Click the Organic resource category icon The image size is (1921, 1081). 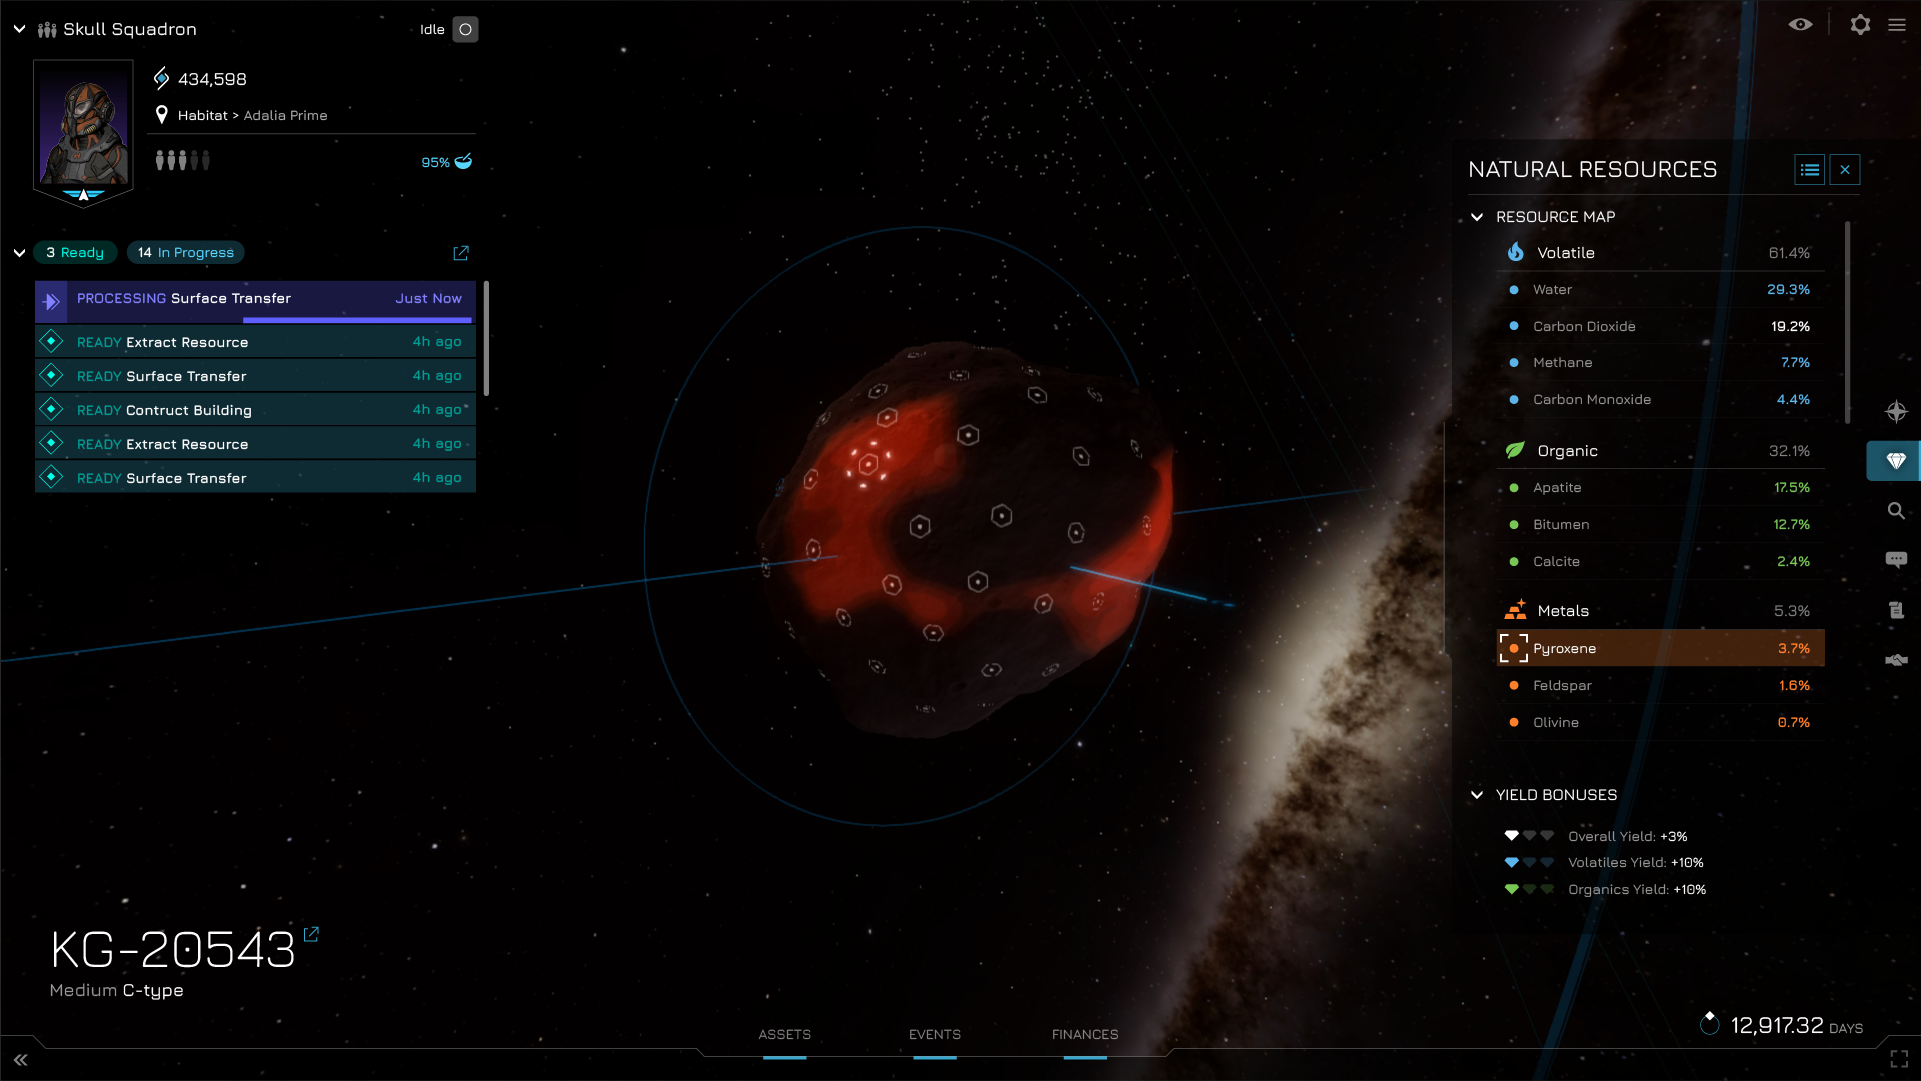(x=1515, y=449)
